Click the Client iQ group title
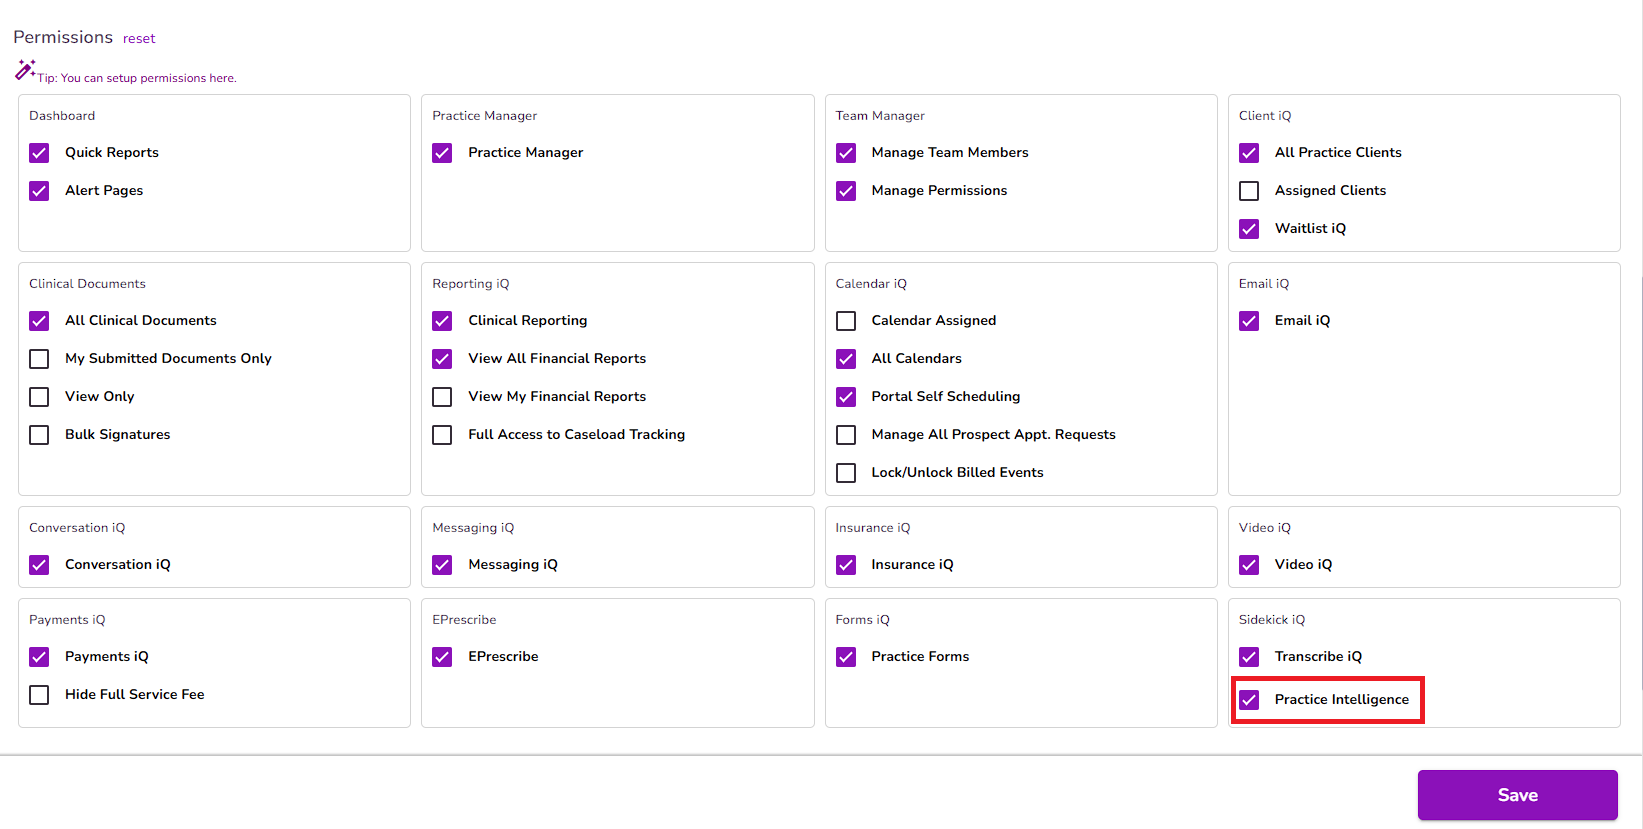 tap(1265, 116)
